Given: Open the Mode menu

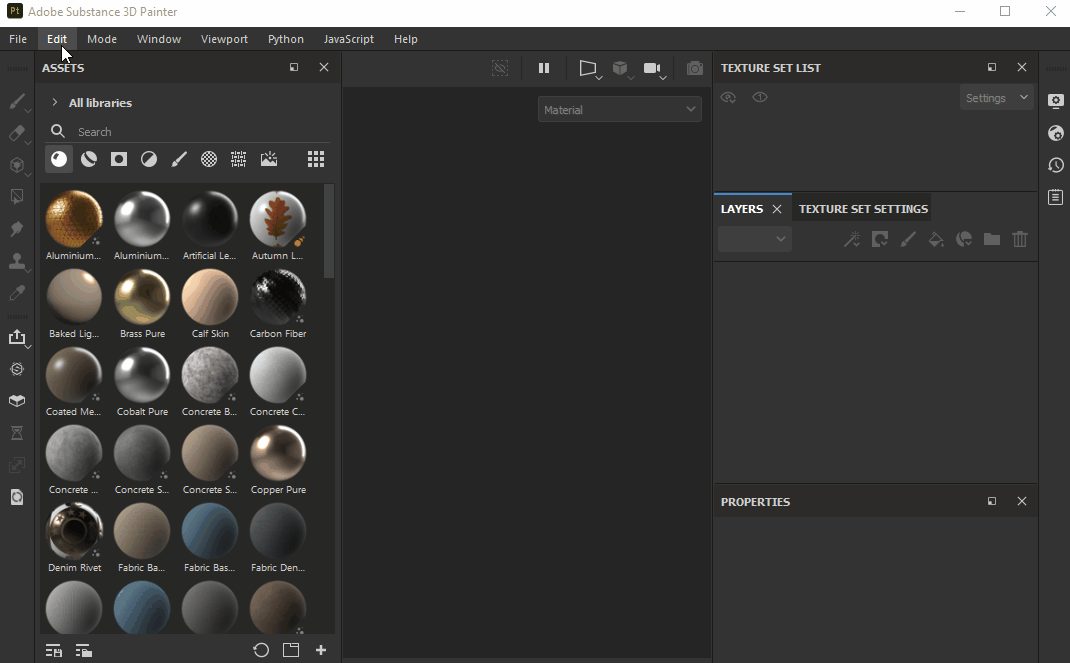Looking at the screenshot, I should pyautogui.click(x=102, y=39).
